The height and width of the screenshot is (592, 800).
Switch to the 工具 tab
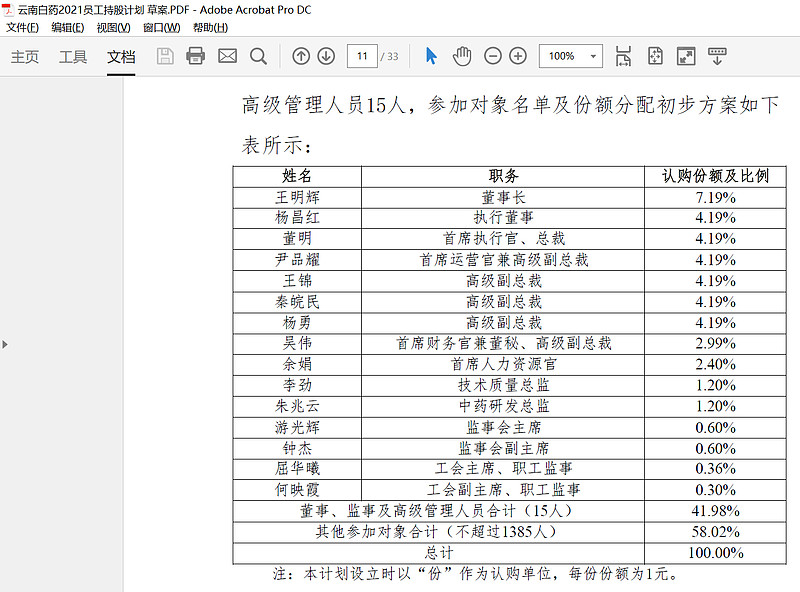point(72,57)
